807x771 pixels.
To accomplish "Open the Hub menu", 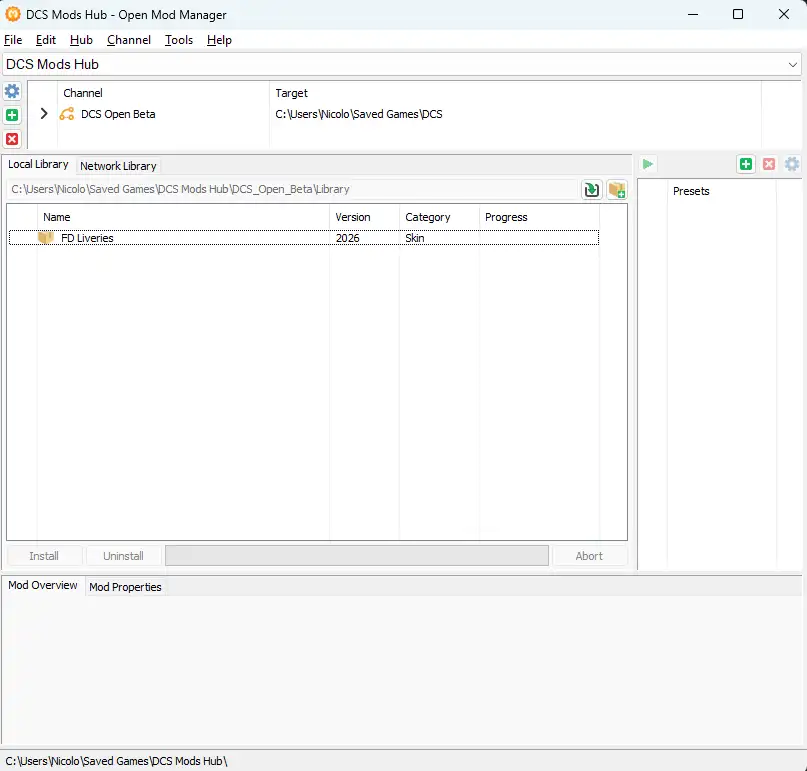I will tap(81, 40).
